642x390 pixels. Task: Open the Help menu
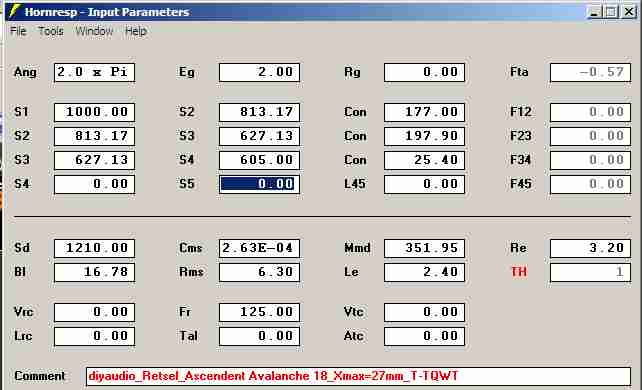(x=136, y=31)
